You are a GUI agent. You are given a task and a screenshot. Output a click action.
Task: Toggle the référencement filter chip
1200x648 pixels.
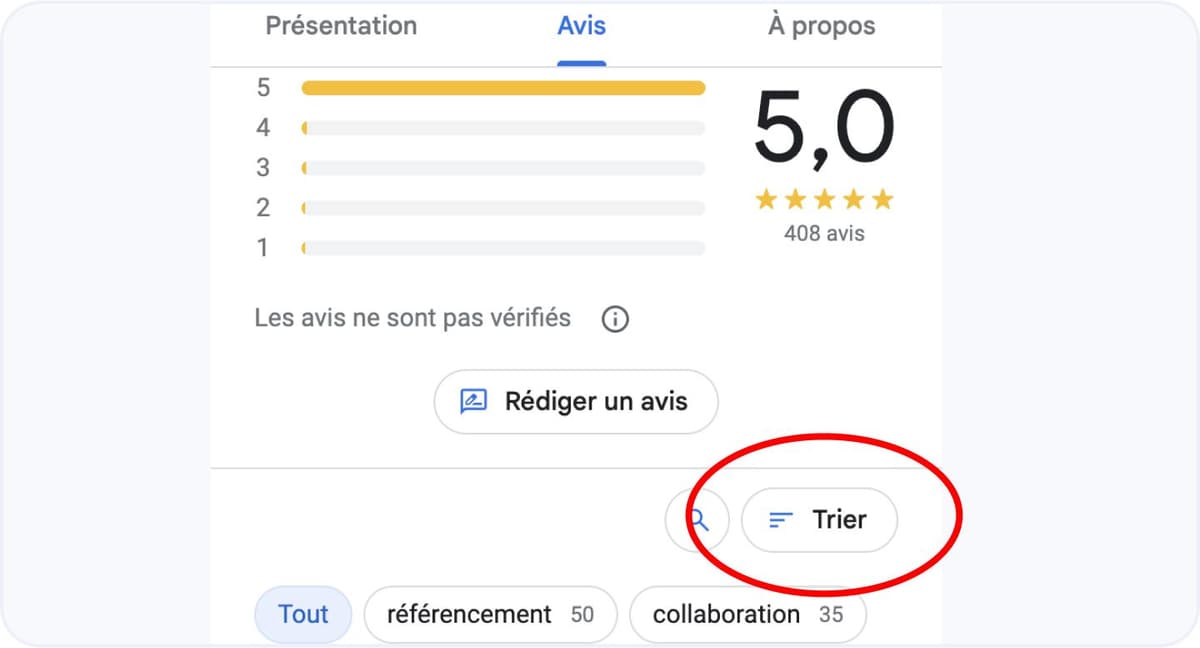(x=490, y=614)
